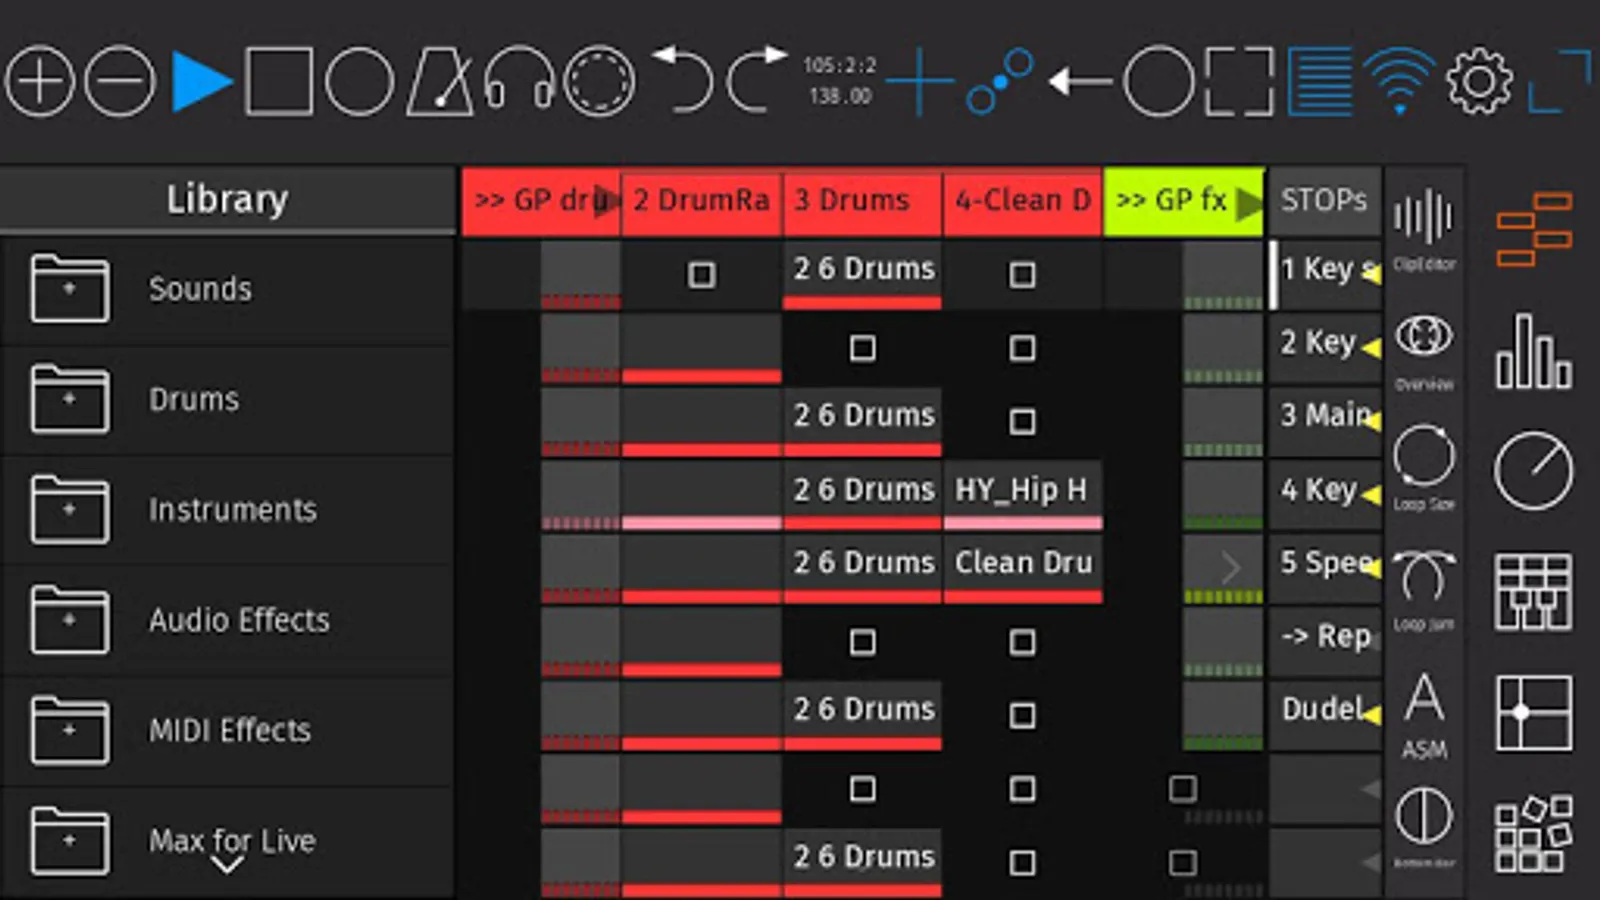
Task: Switch to the mixer bars view
Action: (x=1534, y=351)
